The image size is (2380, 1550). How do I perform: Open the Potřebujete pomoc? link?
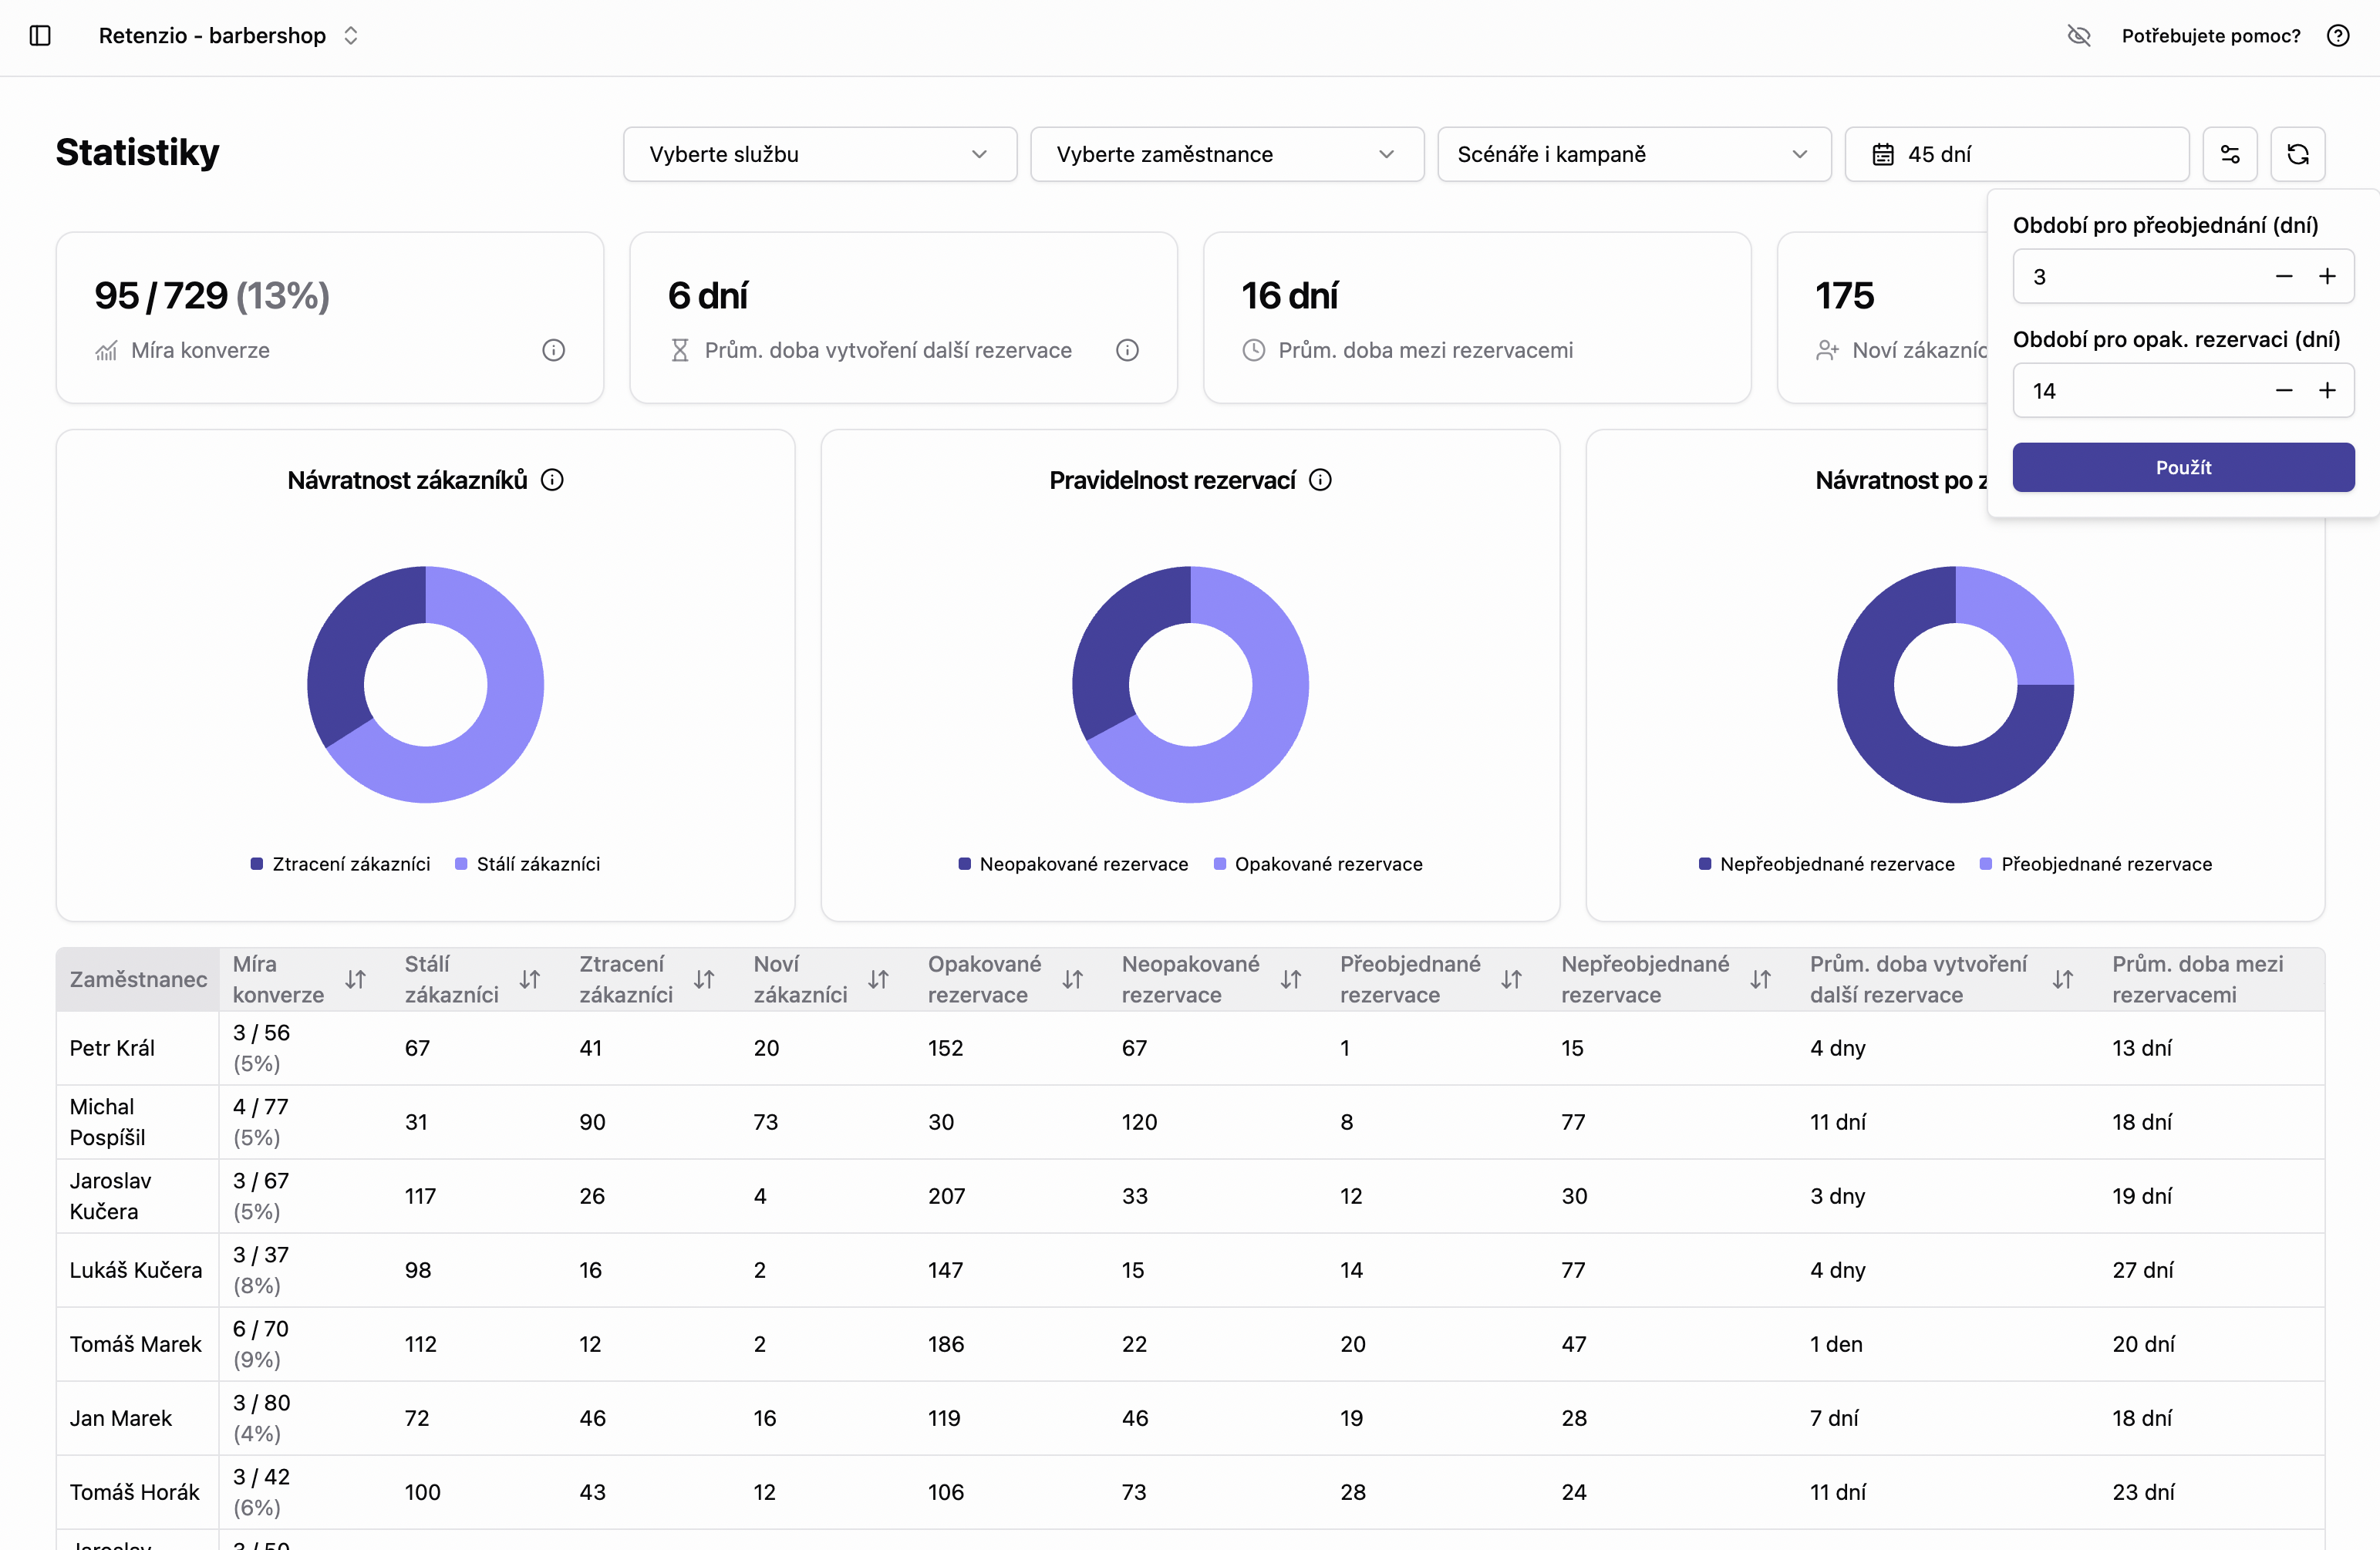click(x=2210, y=35)
